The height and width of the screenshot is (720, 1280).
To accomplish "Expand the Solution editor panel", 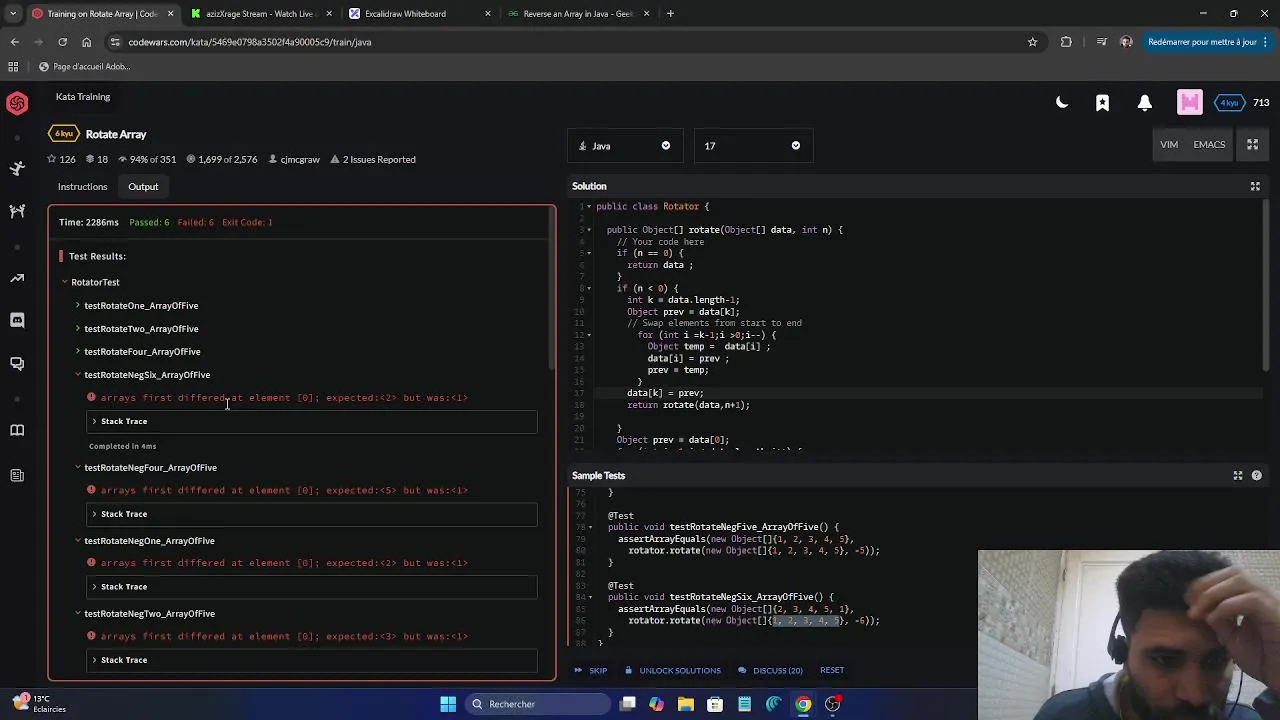I will coord(1255,186).
